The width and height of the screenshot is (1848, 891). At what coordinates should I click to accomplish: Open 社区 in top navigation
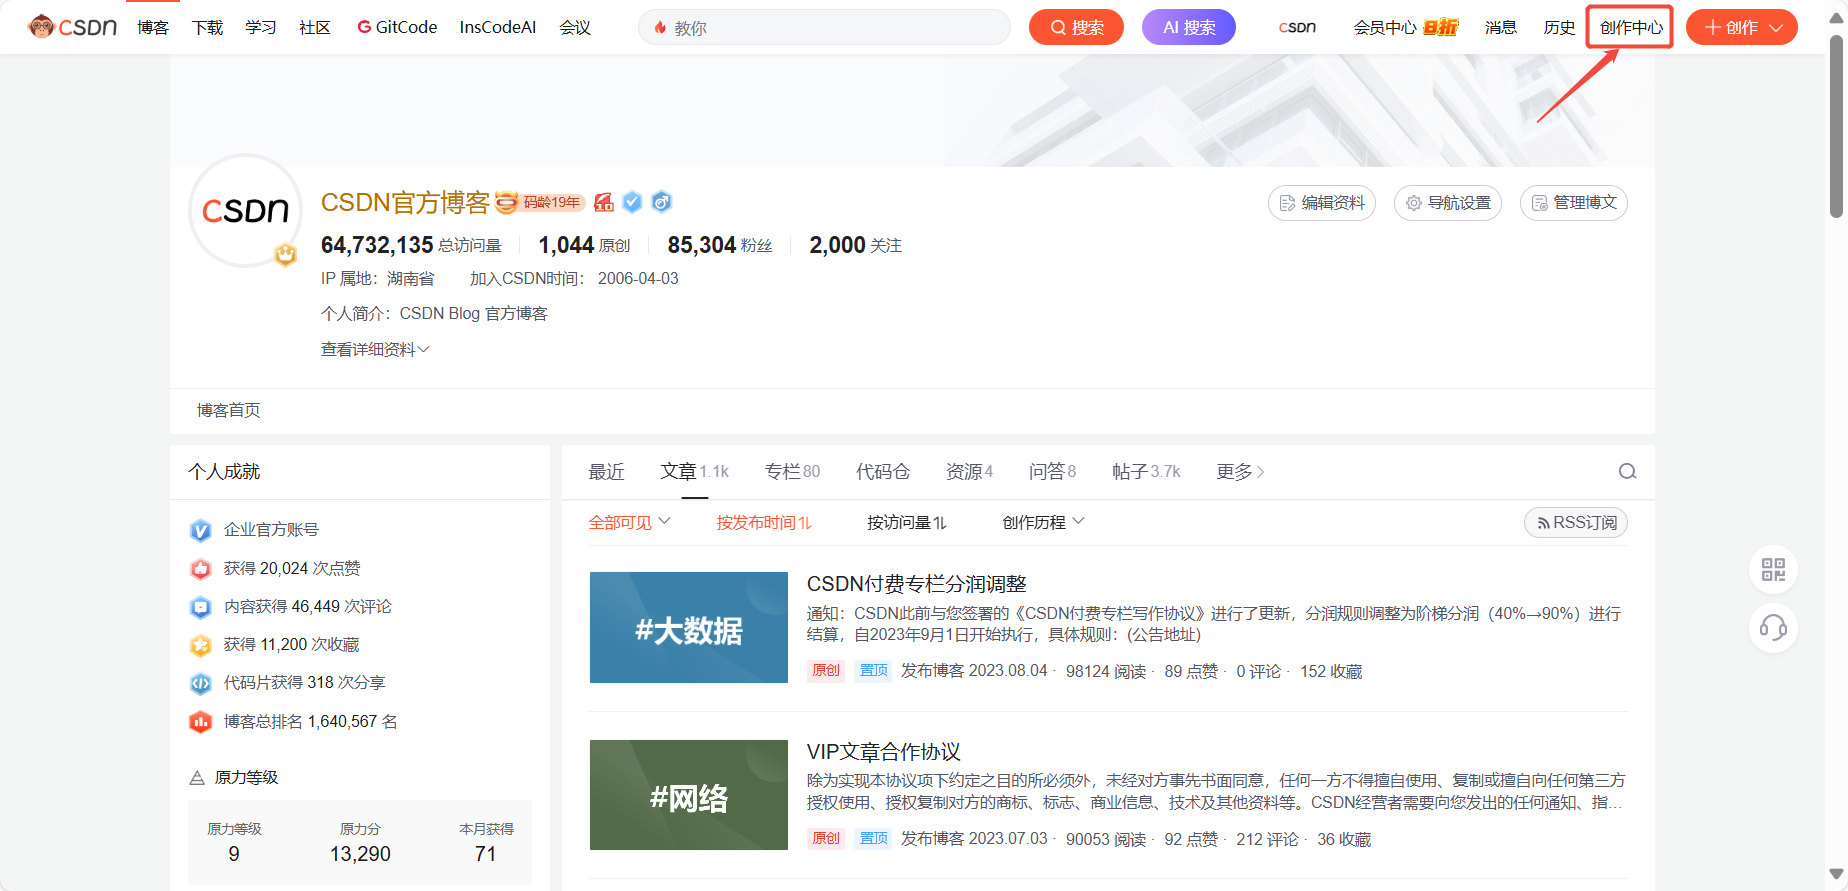(315, 27)
